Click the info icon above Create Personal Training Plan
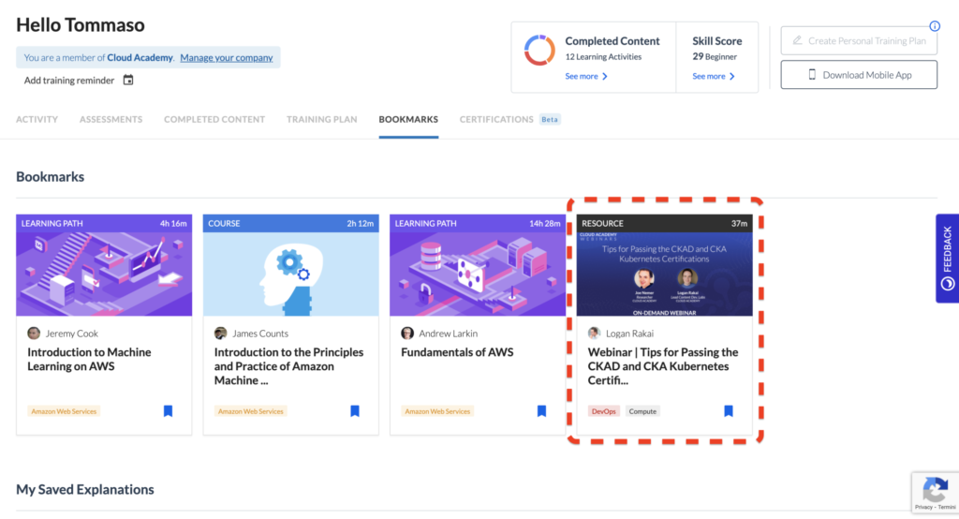The width and height of the screenshot is (959, 519). tap(935, 26)
